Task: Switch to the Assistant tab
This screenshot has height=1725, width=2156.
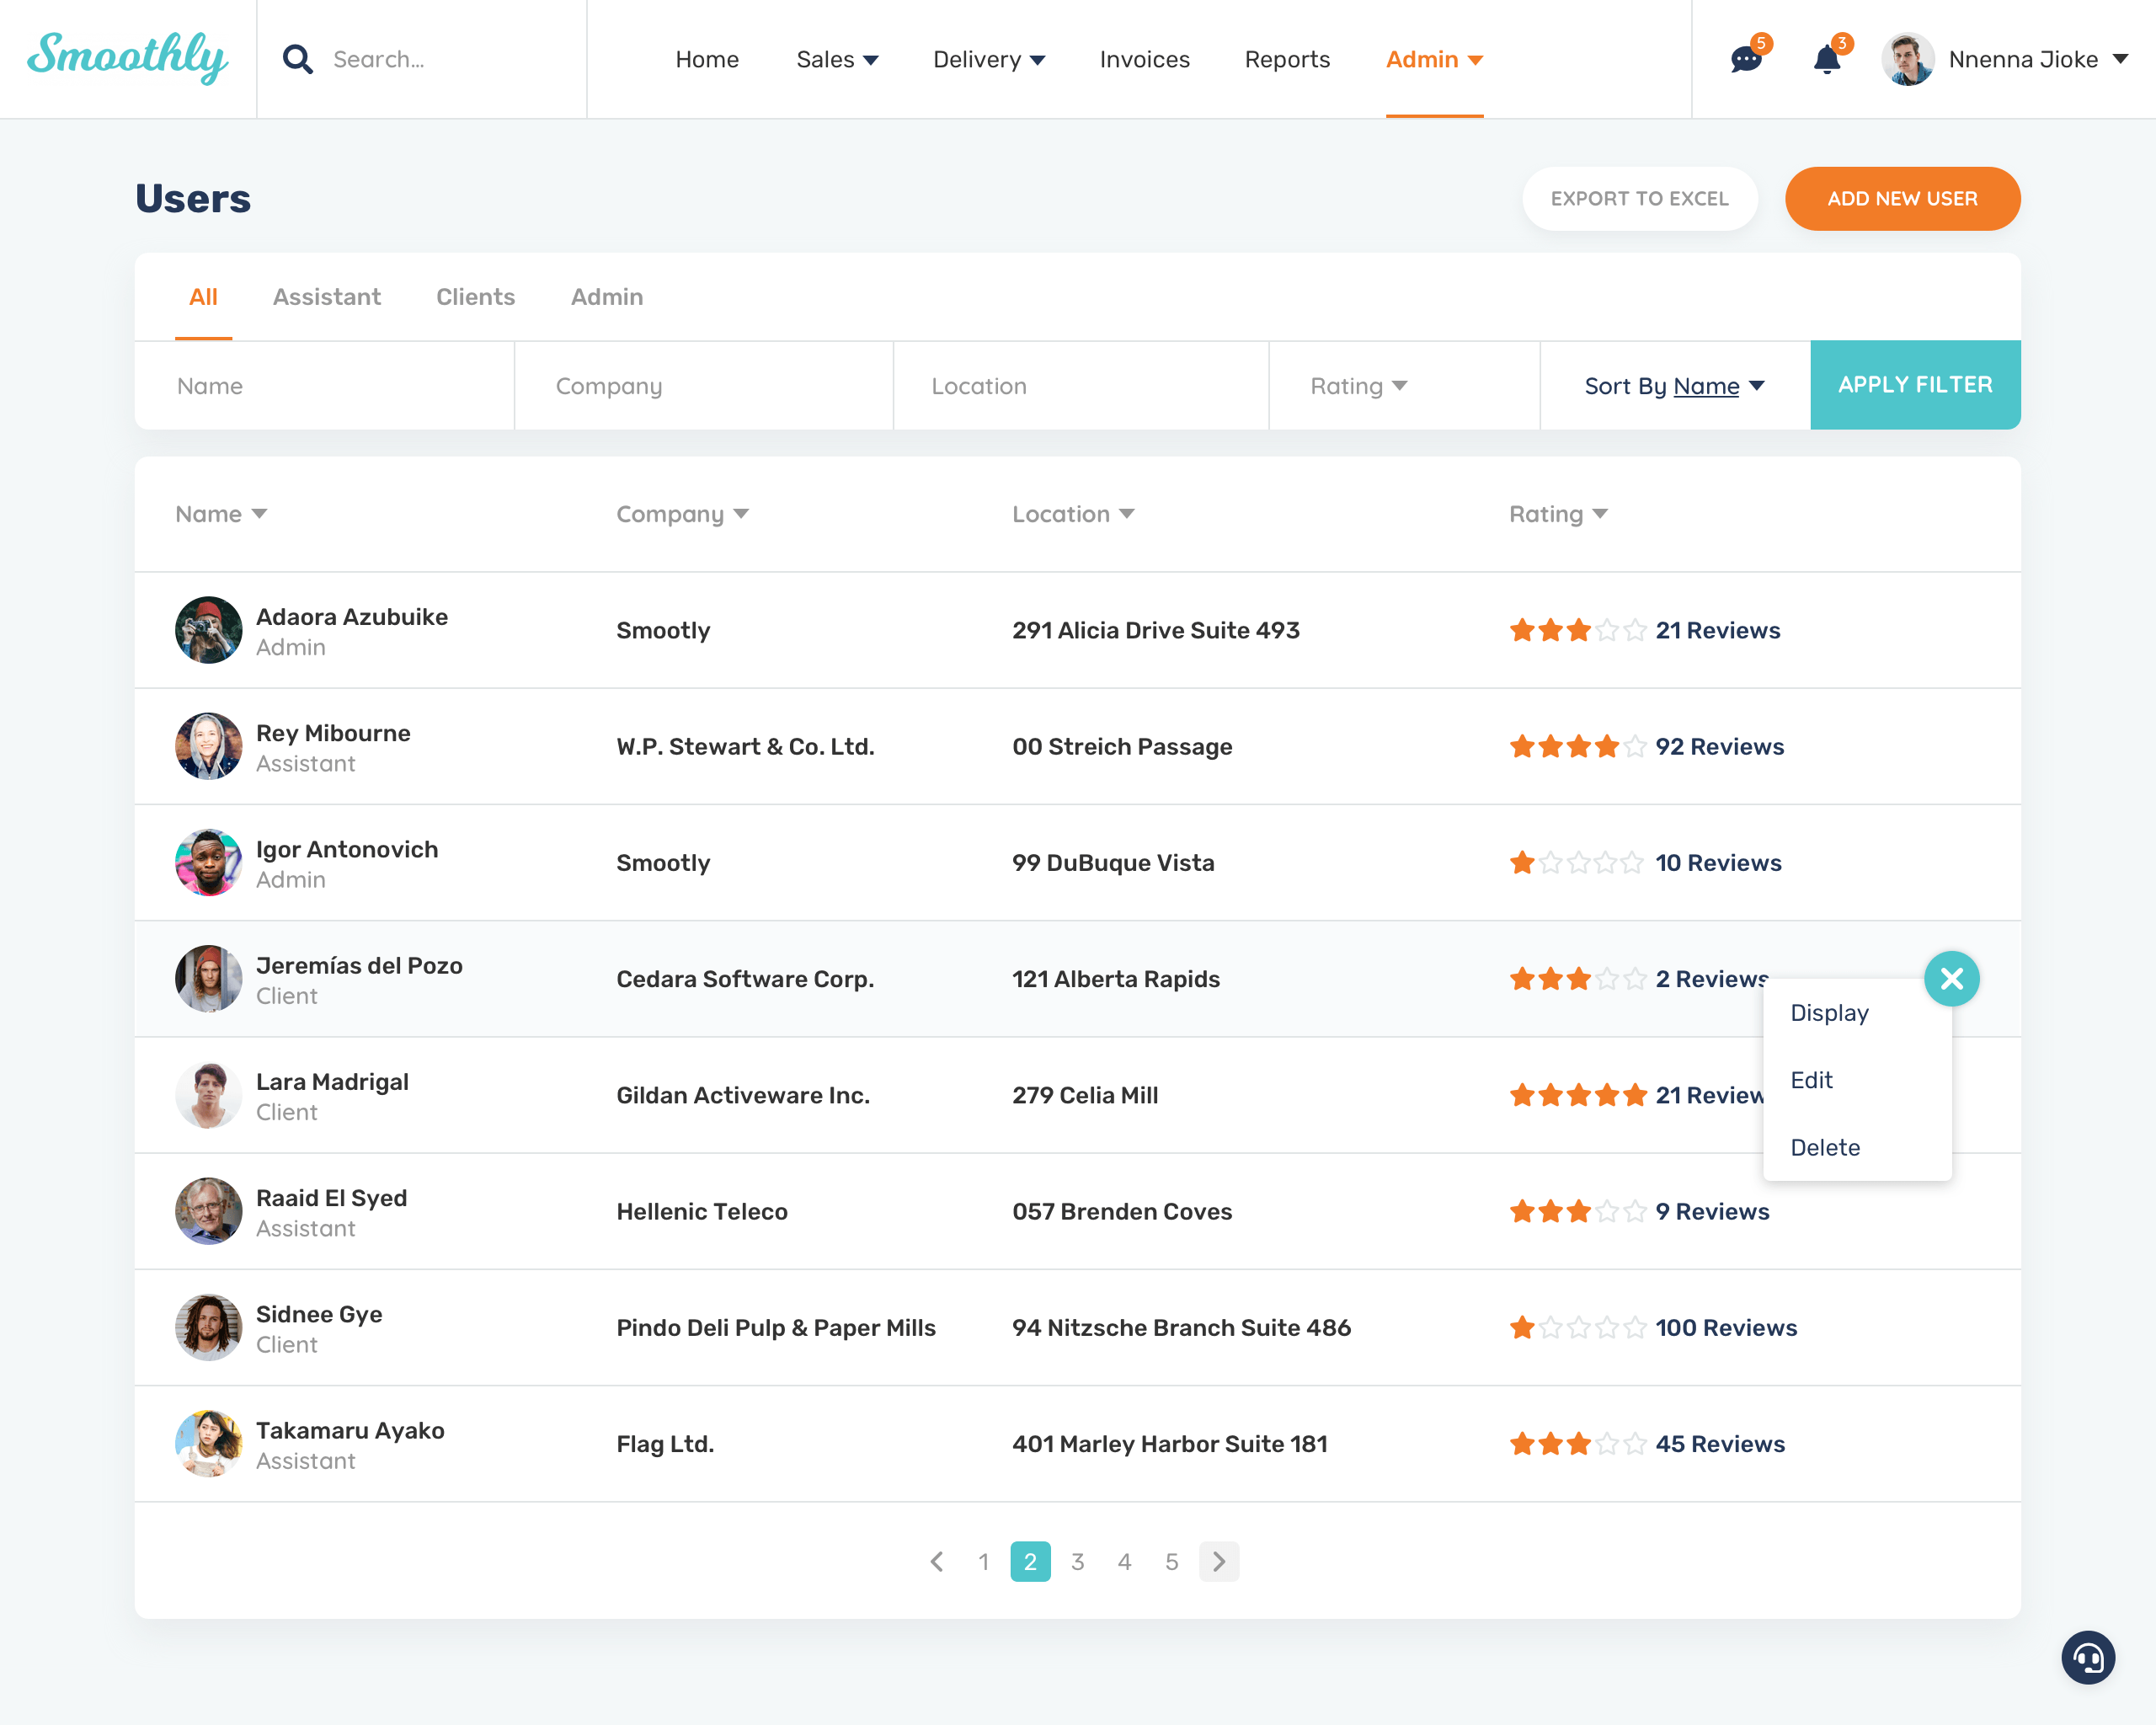Action: [x=327, y=297]
